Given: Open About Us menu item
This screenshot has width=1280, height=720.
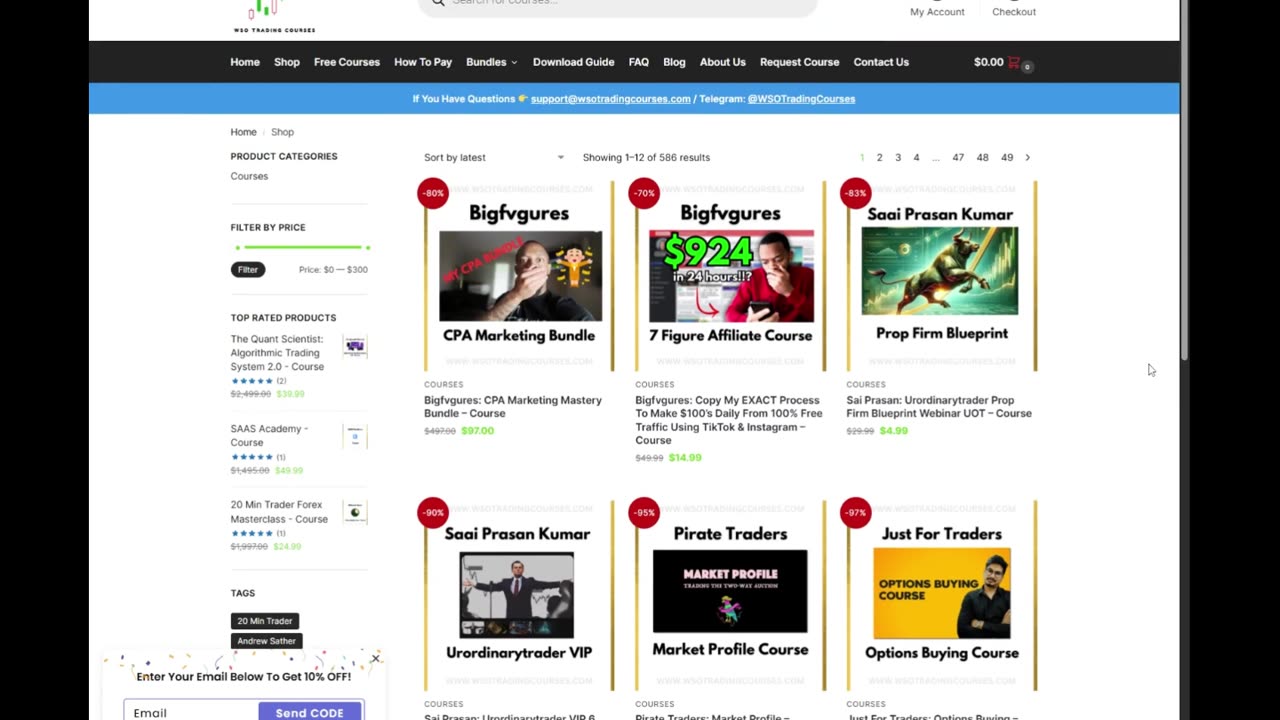Looking at the screenshot, I should click(x=723, y=62).
